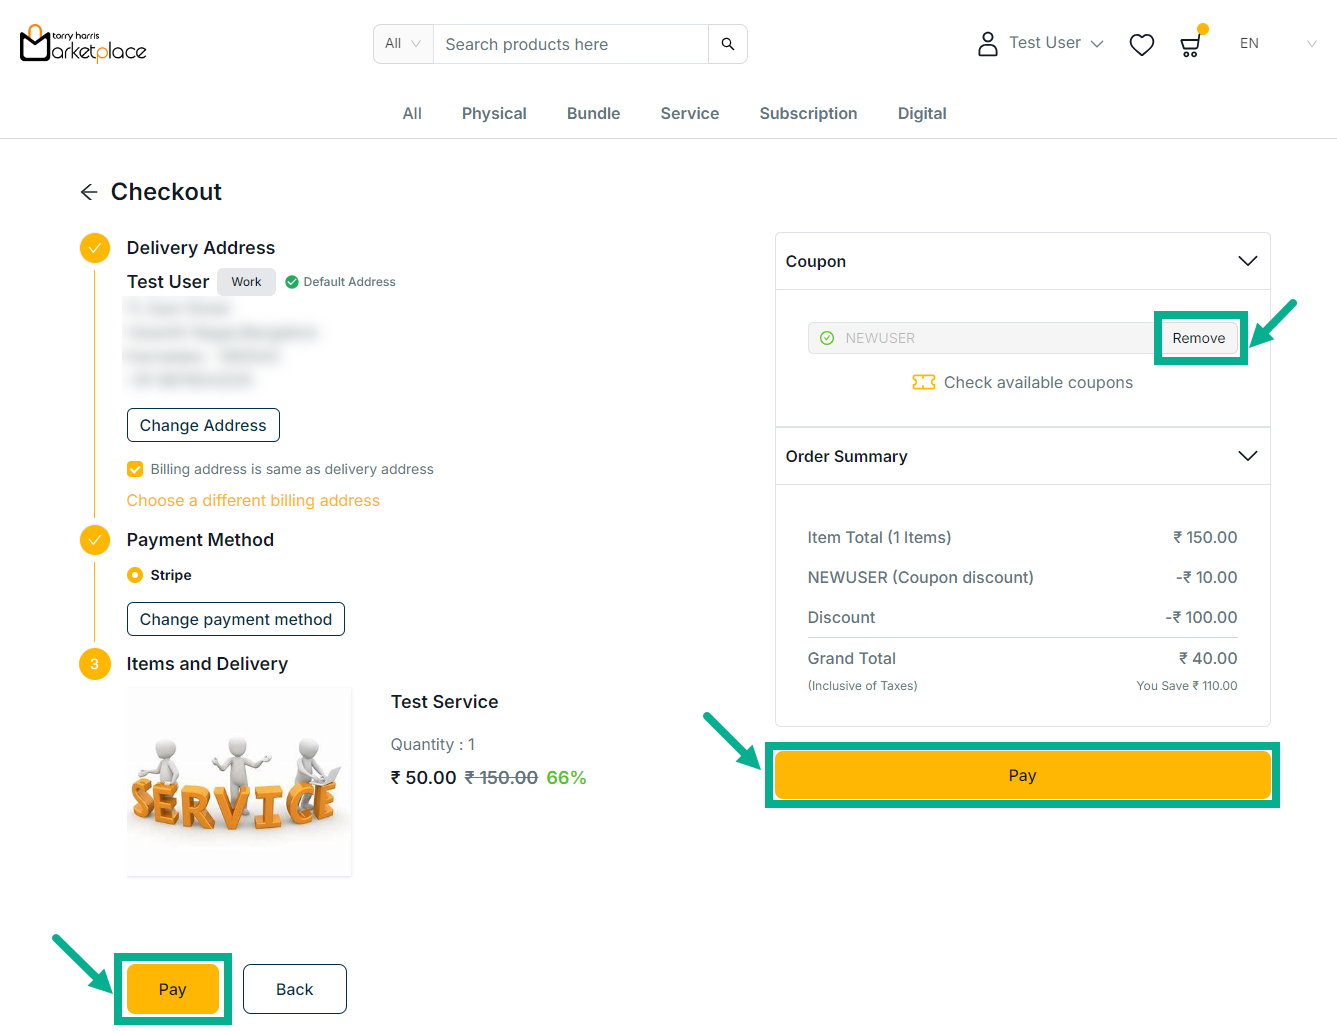Uncheck billing address same as delivery
Viewport: 1337px width, 1031px height.
pyautogui.click(x=135, y=469)
